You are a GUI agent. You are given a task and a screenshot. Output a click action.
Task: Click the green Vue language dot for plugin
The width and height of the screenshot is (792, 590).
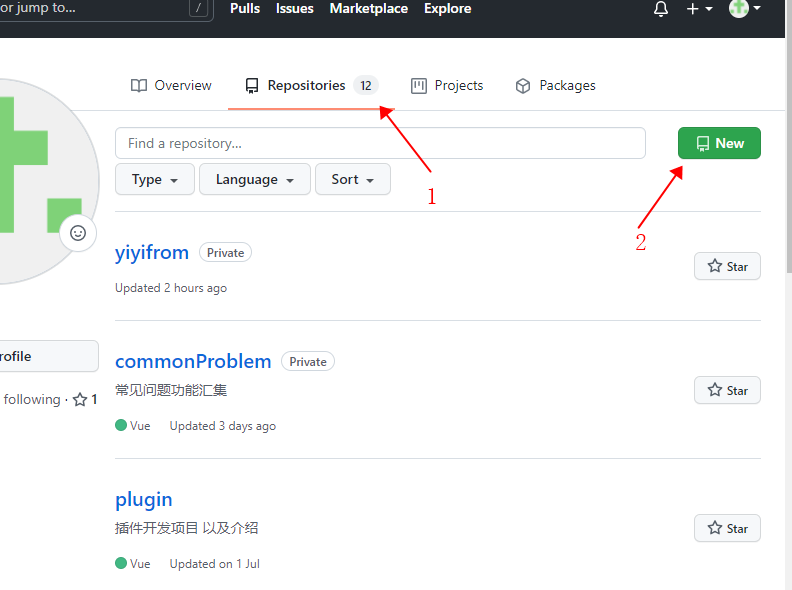point(121,563)
